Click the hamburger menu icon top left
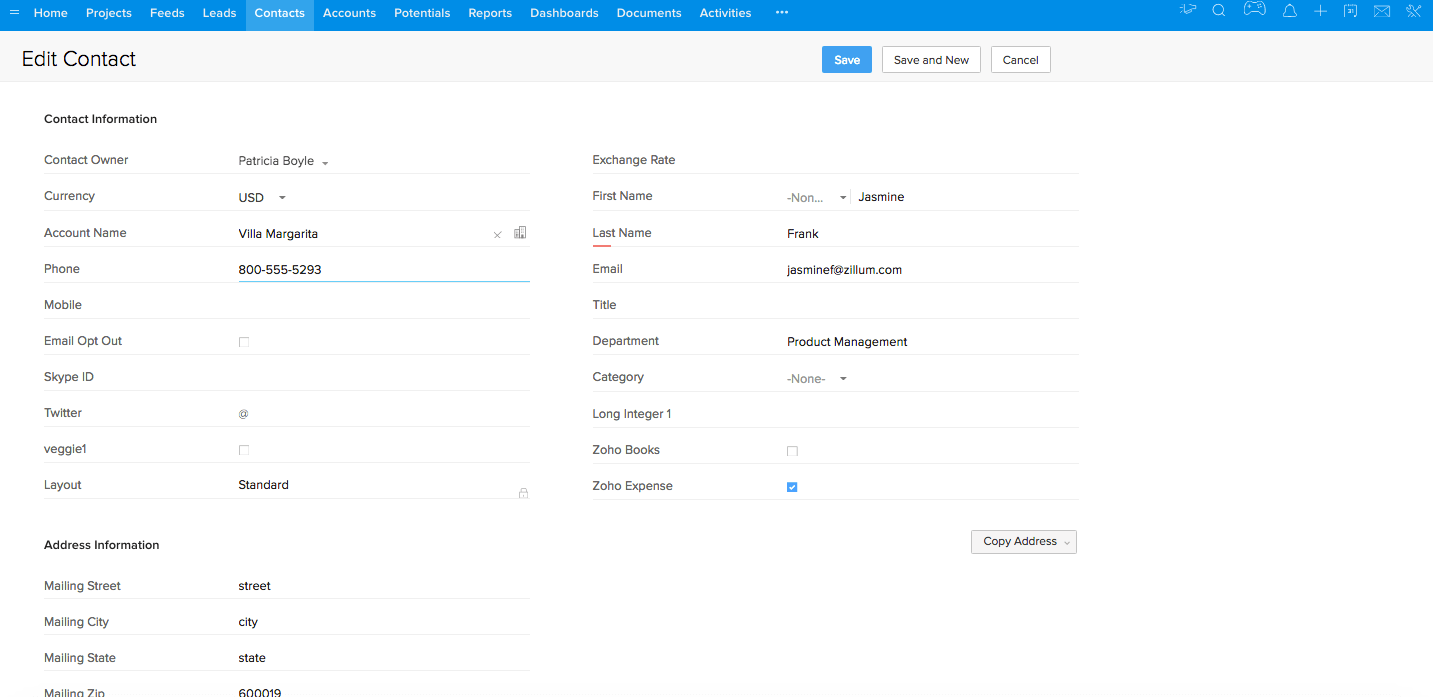 point(13,12)
